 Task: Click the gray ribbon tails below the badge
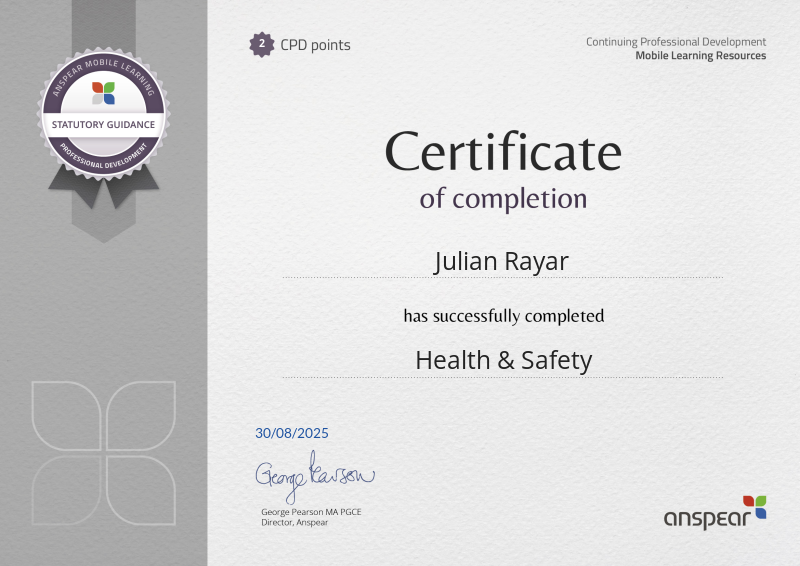point(104,188)
